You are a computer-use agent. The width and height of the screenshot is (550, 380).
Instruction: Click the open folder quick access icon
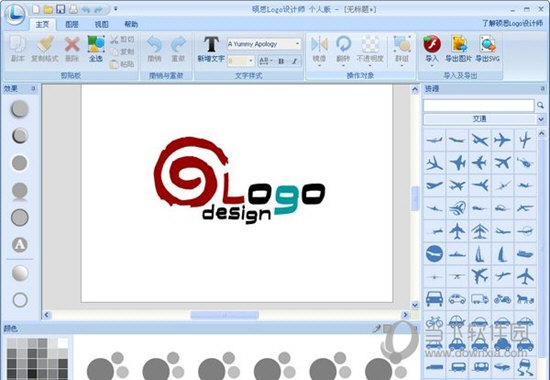tap(48, 9)
